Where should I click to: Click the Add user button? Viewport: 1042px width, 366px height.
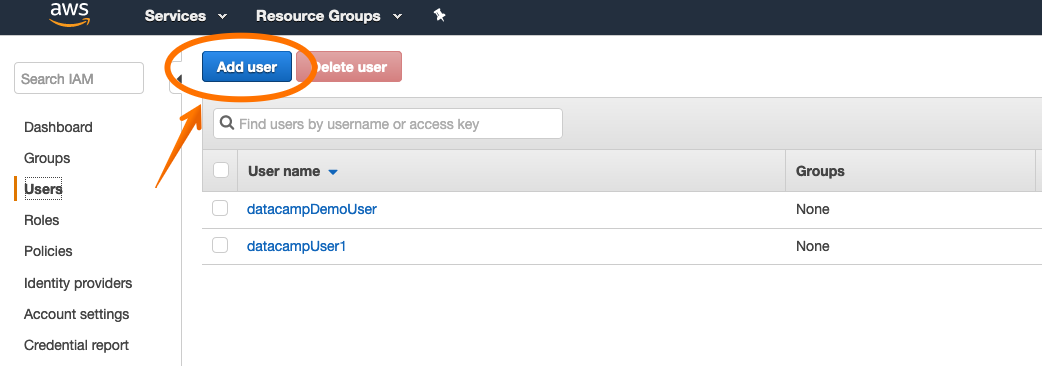247,66
